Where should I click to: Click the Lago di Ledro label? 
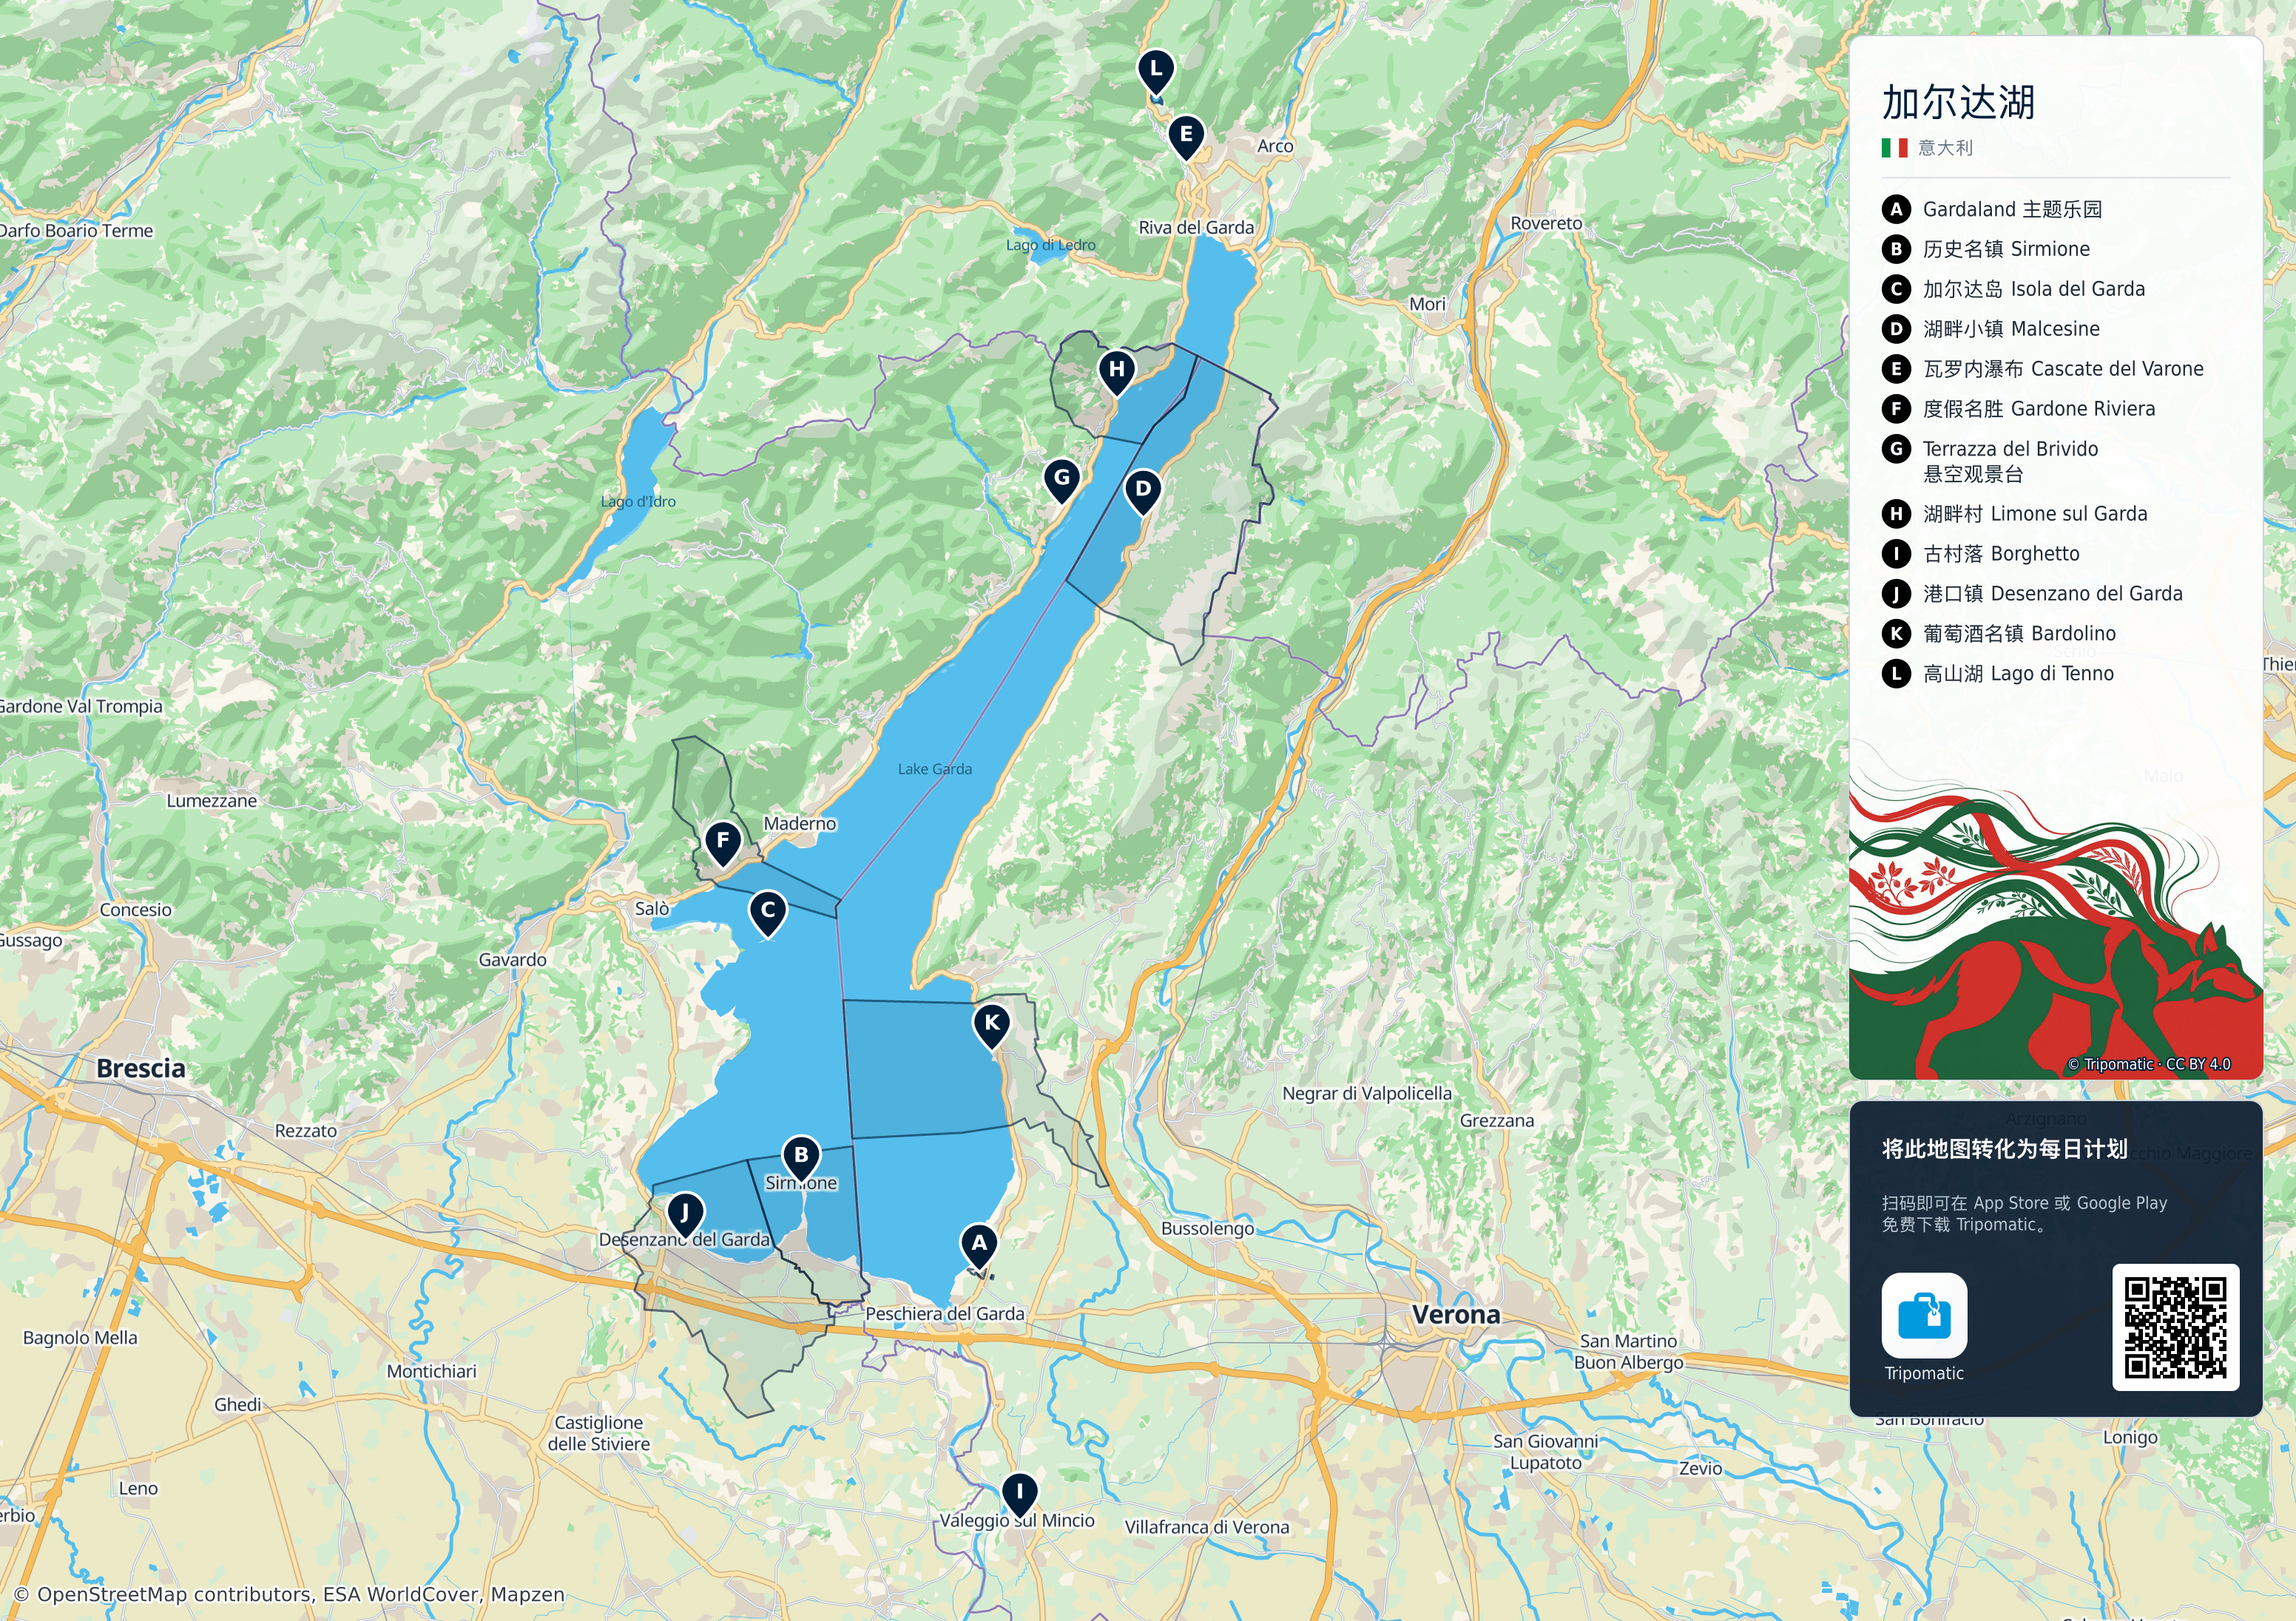1050,245
